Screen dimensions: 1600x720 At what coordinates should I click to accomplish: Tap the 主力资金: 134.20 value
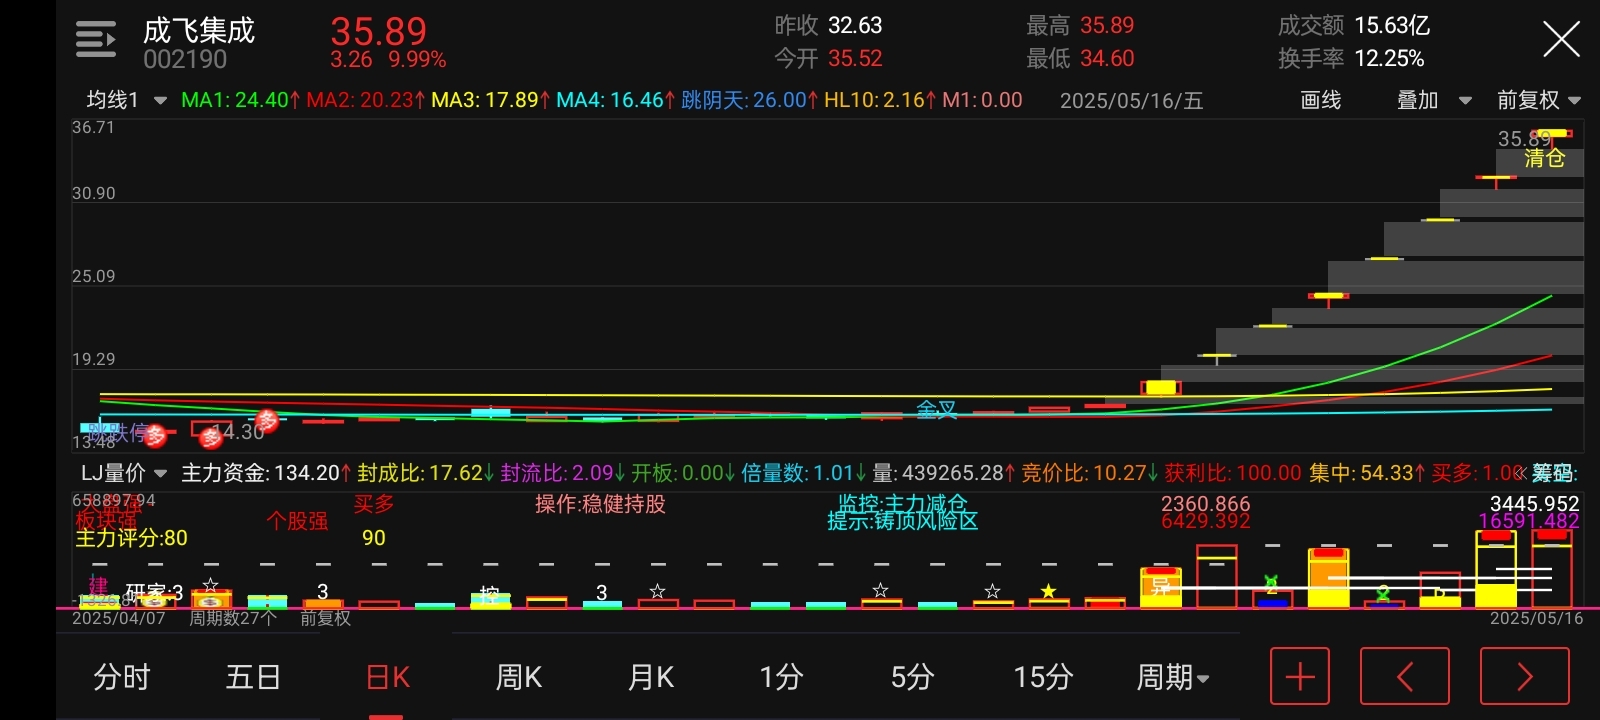pos(266,473)
